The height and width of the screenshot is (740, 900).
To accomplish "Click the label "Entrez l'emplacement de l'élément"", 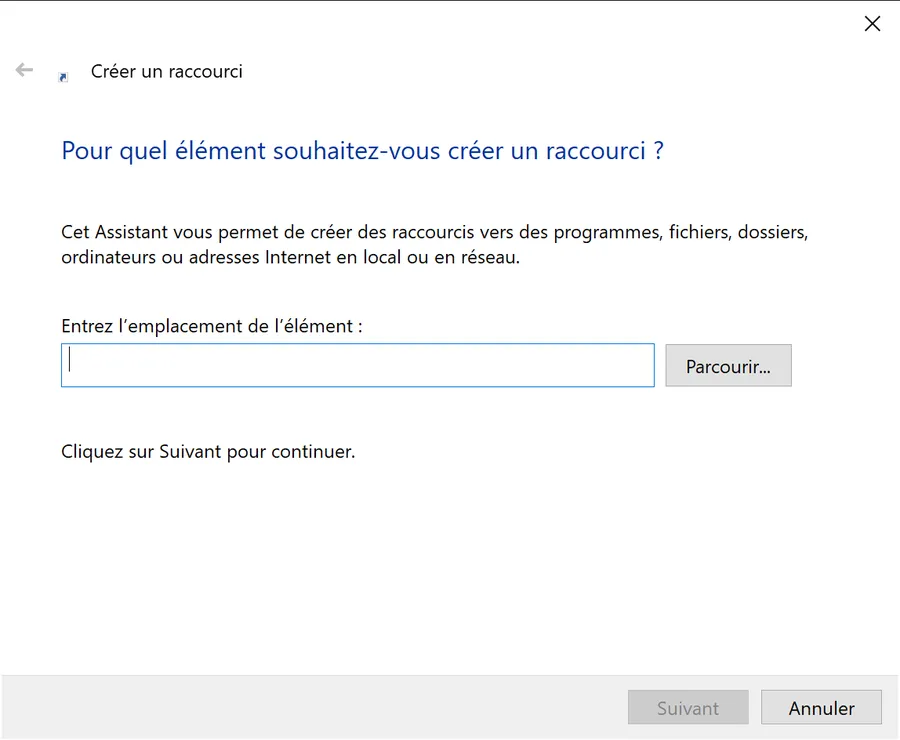I will [x=212, y=326].
